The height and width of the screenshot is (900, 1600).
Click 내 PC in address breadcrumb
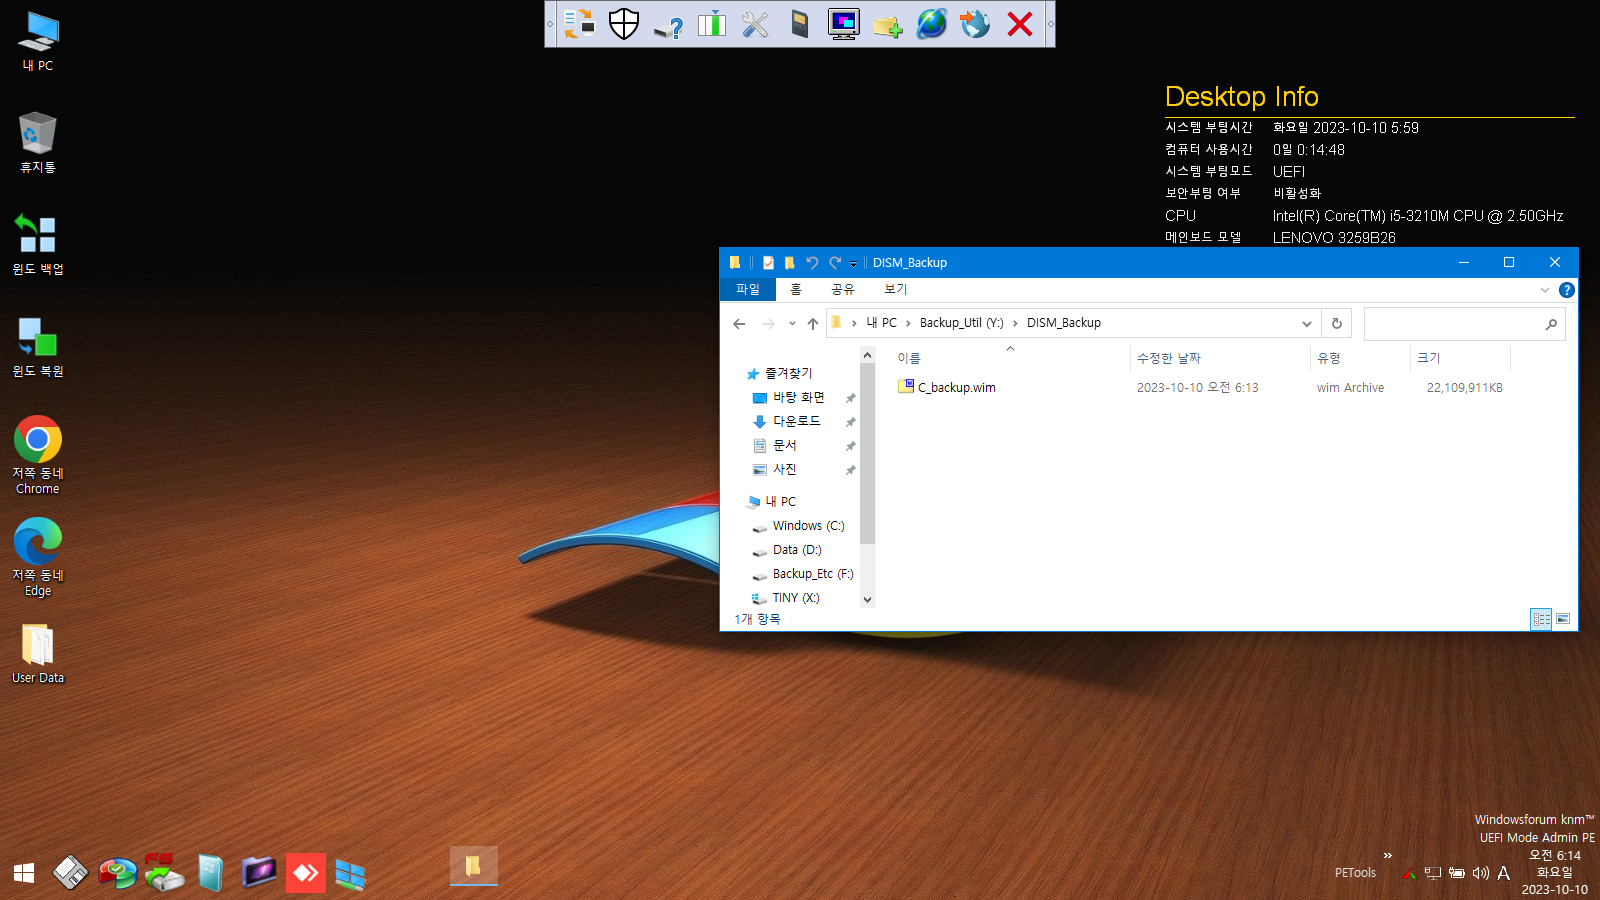point(881,323)
